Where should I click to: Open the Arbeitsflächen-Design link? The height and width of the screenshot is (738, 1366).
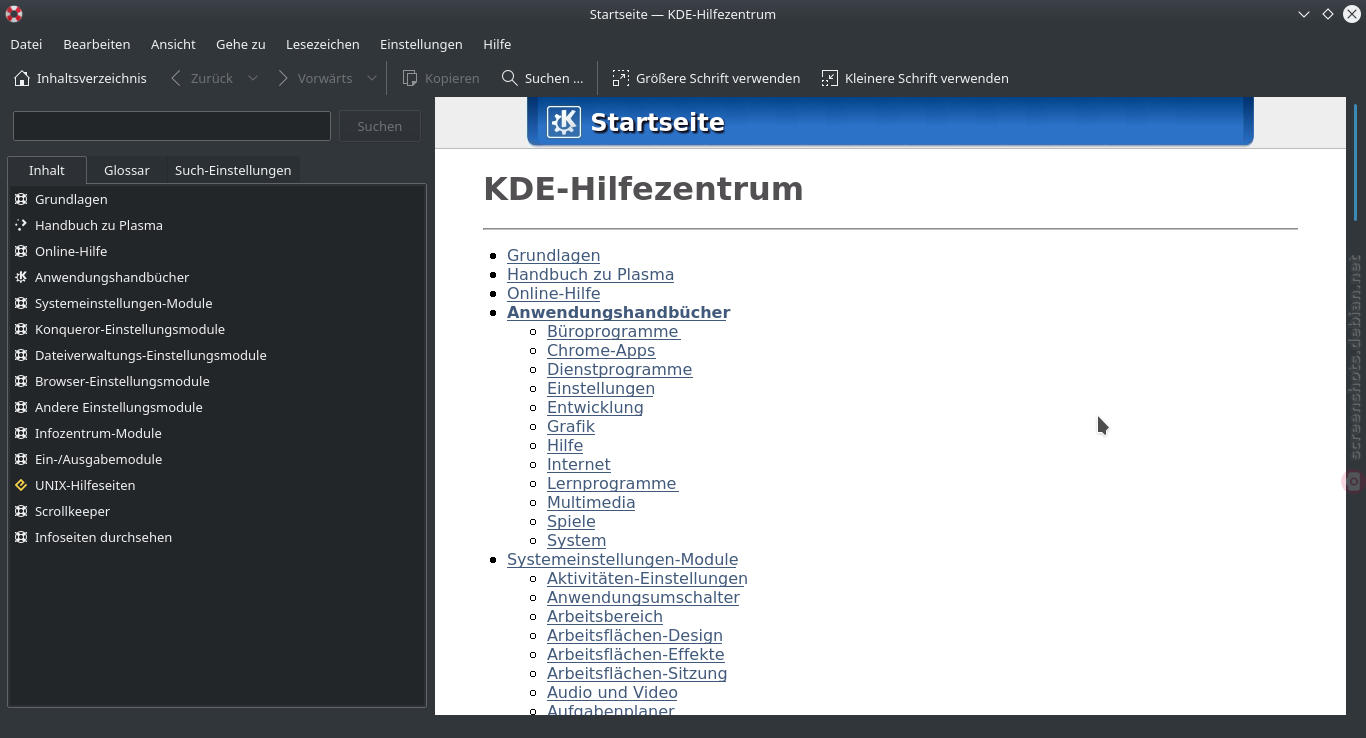click(x=634, y=635)
